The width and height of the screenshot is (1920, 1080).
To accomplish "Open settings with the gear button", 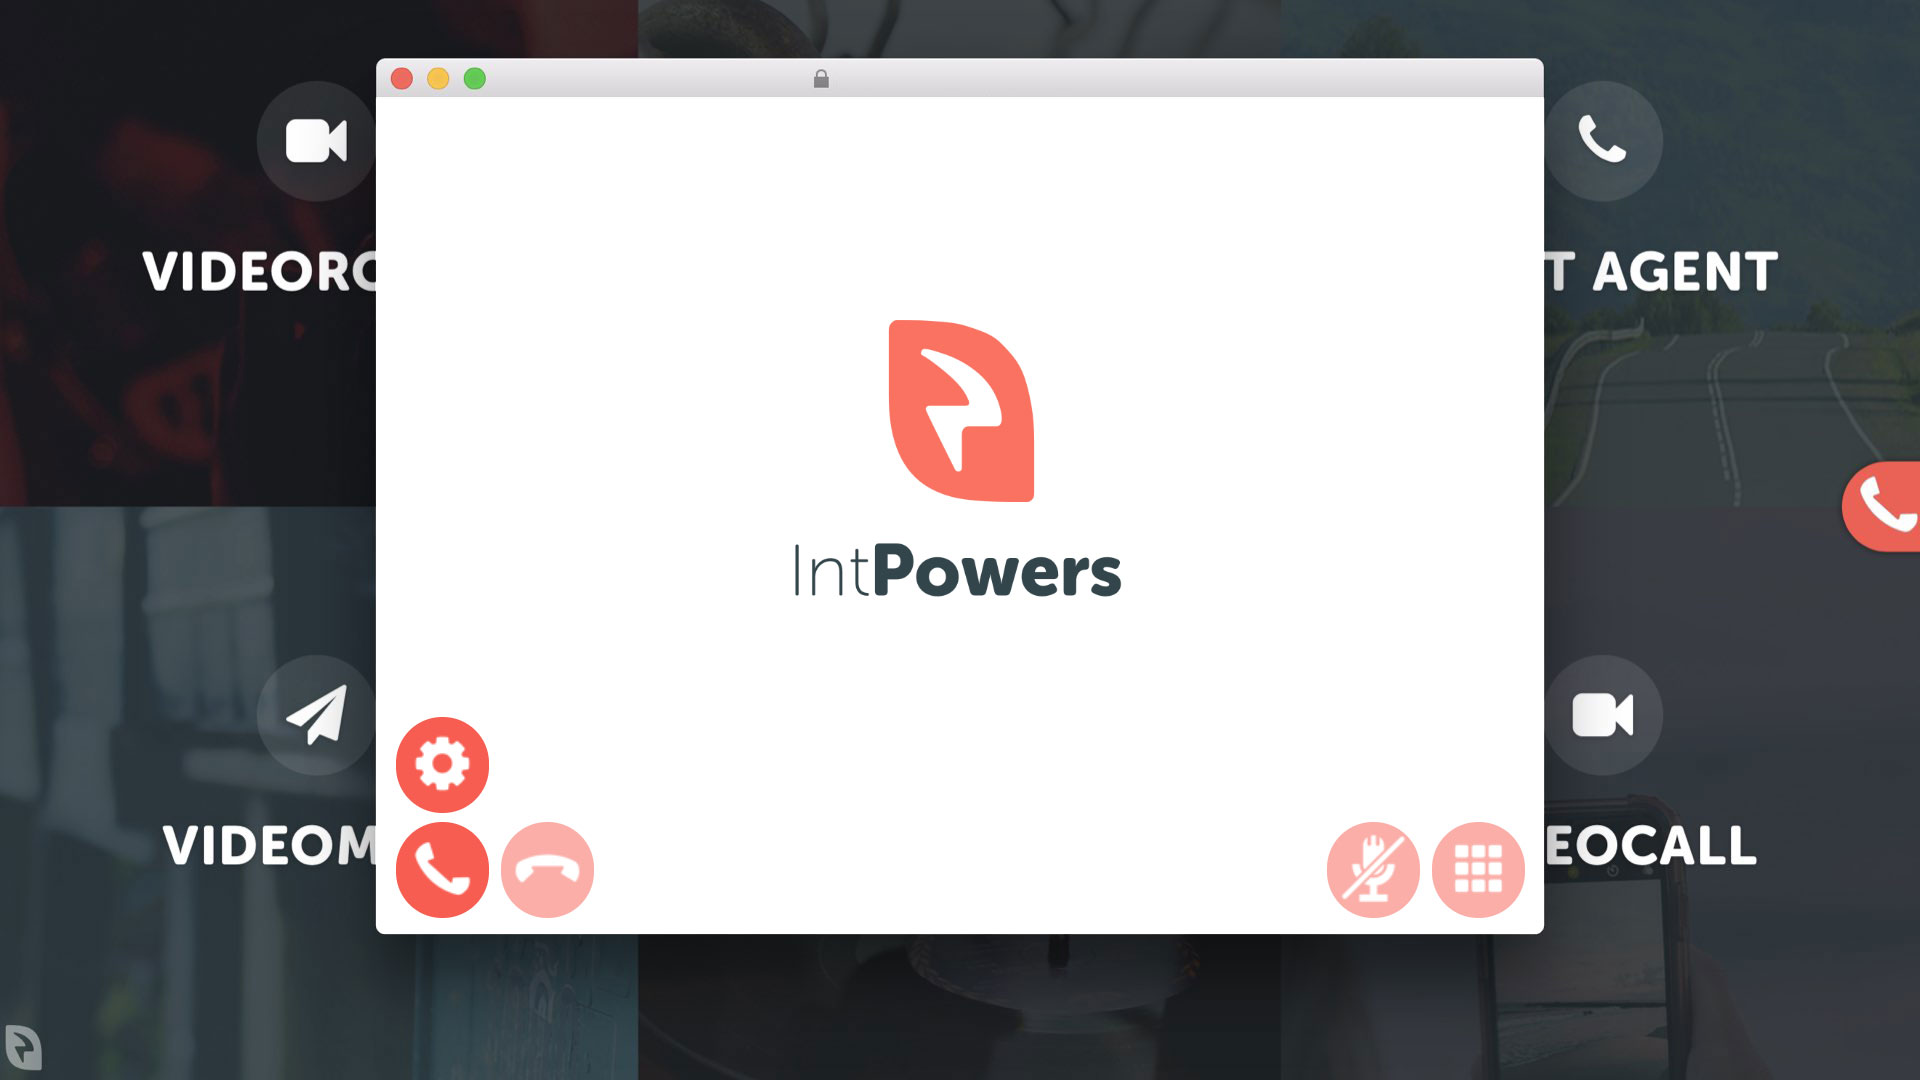I will tap(442, 765).
